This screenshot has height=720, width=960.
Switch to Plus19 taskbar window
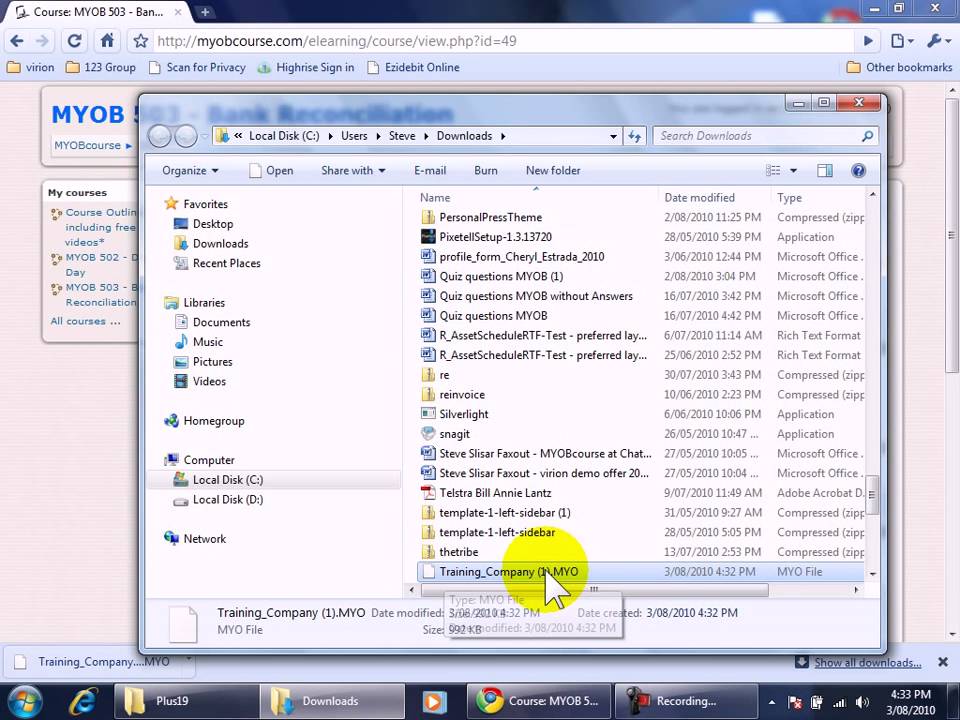(186, 701)
